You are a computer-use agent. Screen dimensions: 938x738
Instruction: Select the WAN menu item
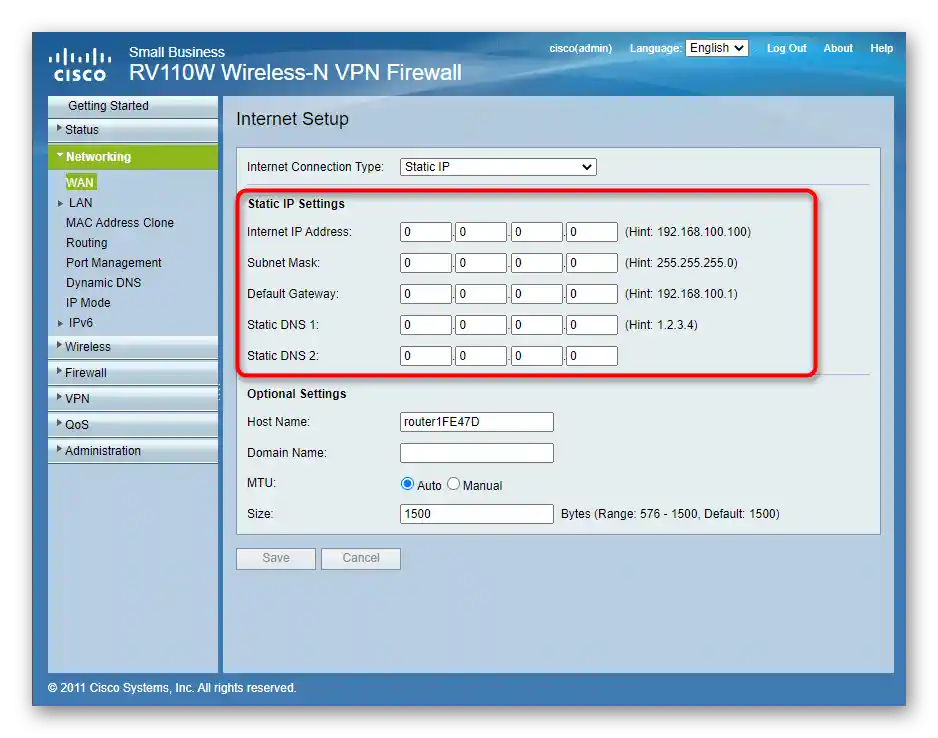coord(80,182)
